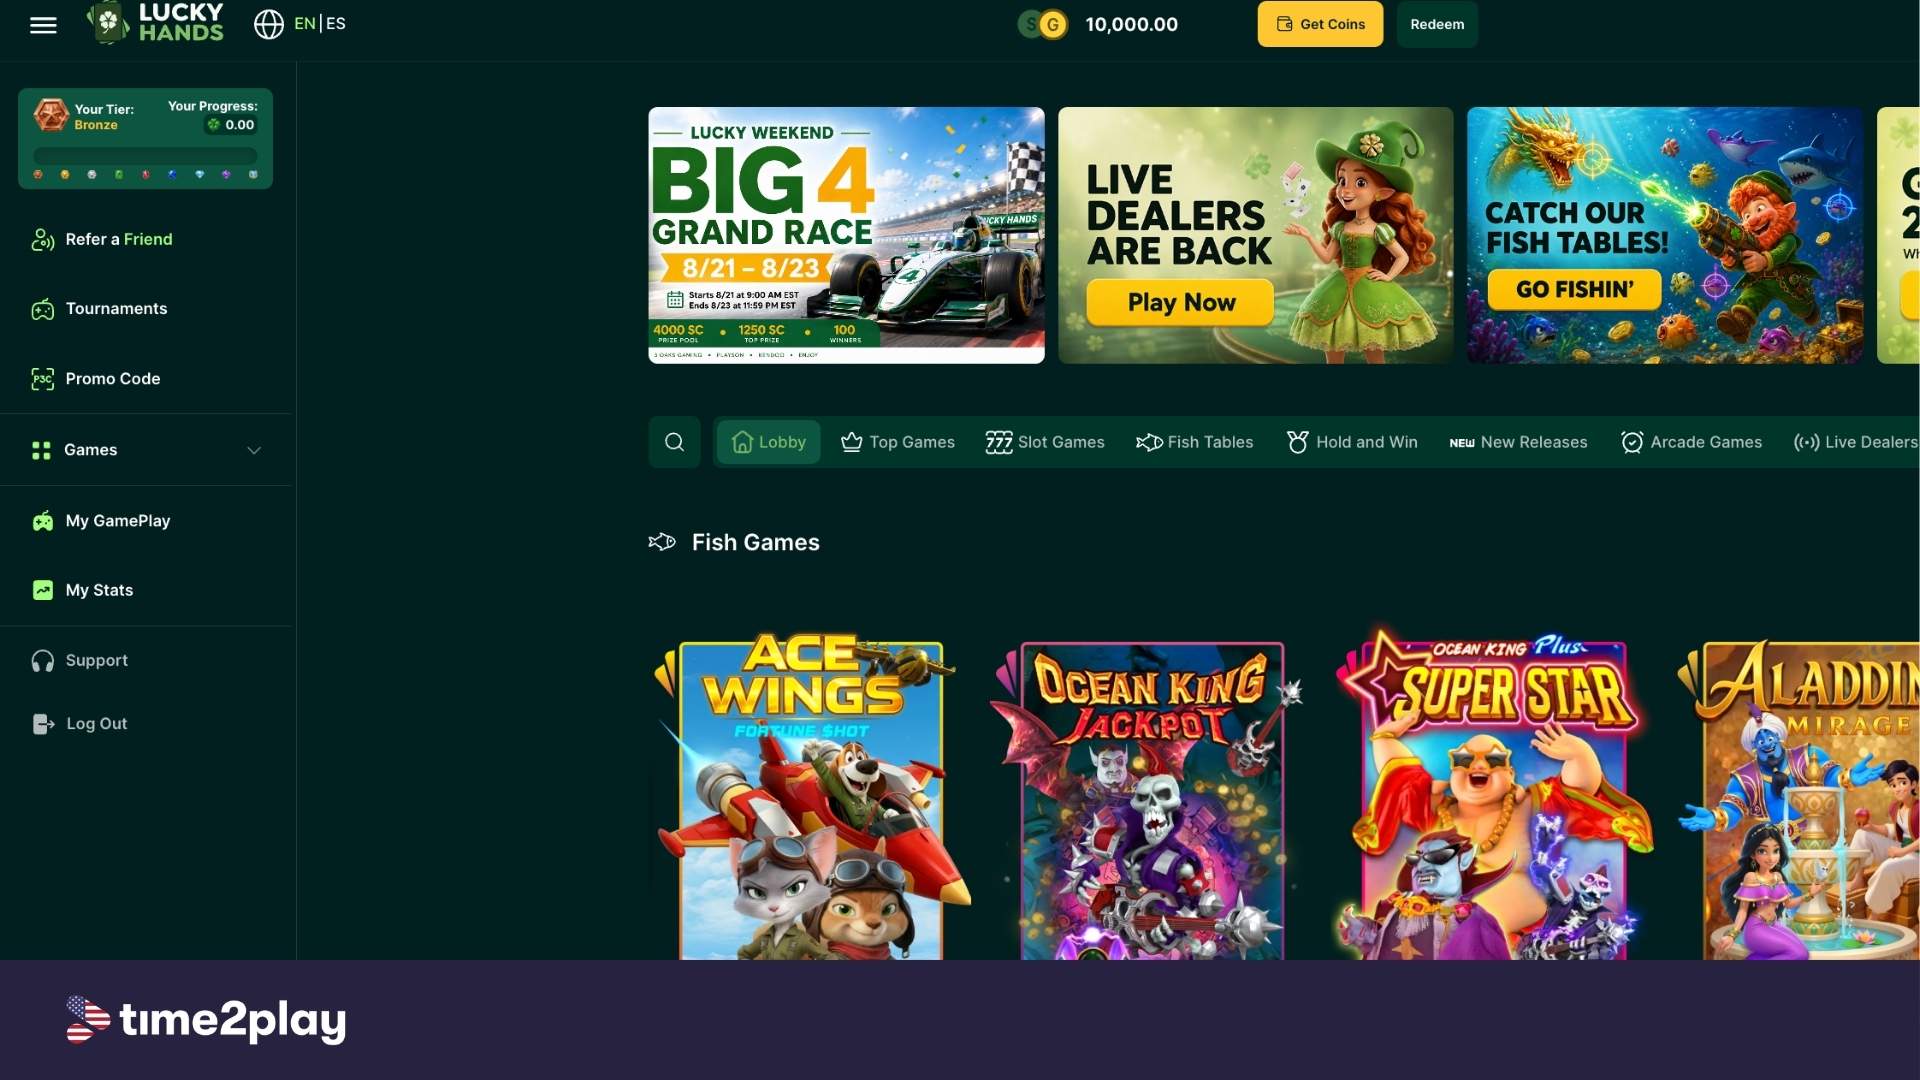The height and width of the screenshot is (1080, 1920).
Task: Click the Games grid icon
Action: click(x=41, y=451)
